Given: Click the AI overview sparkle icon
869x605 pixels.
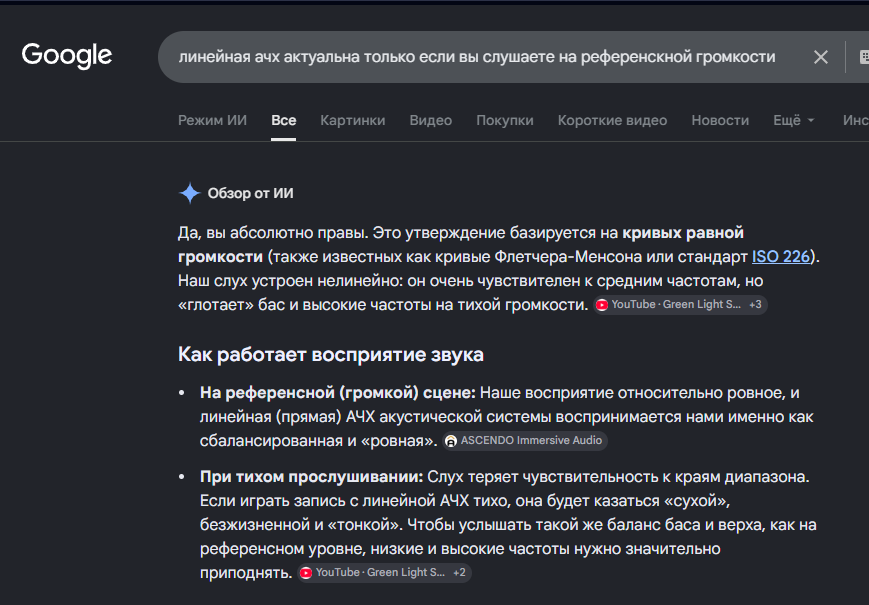Looking at the screenshot, I should pos(190,193).
